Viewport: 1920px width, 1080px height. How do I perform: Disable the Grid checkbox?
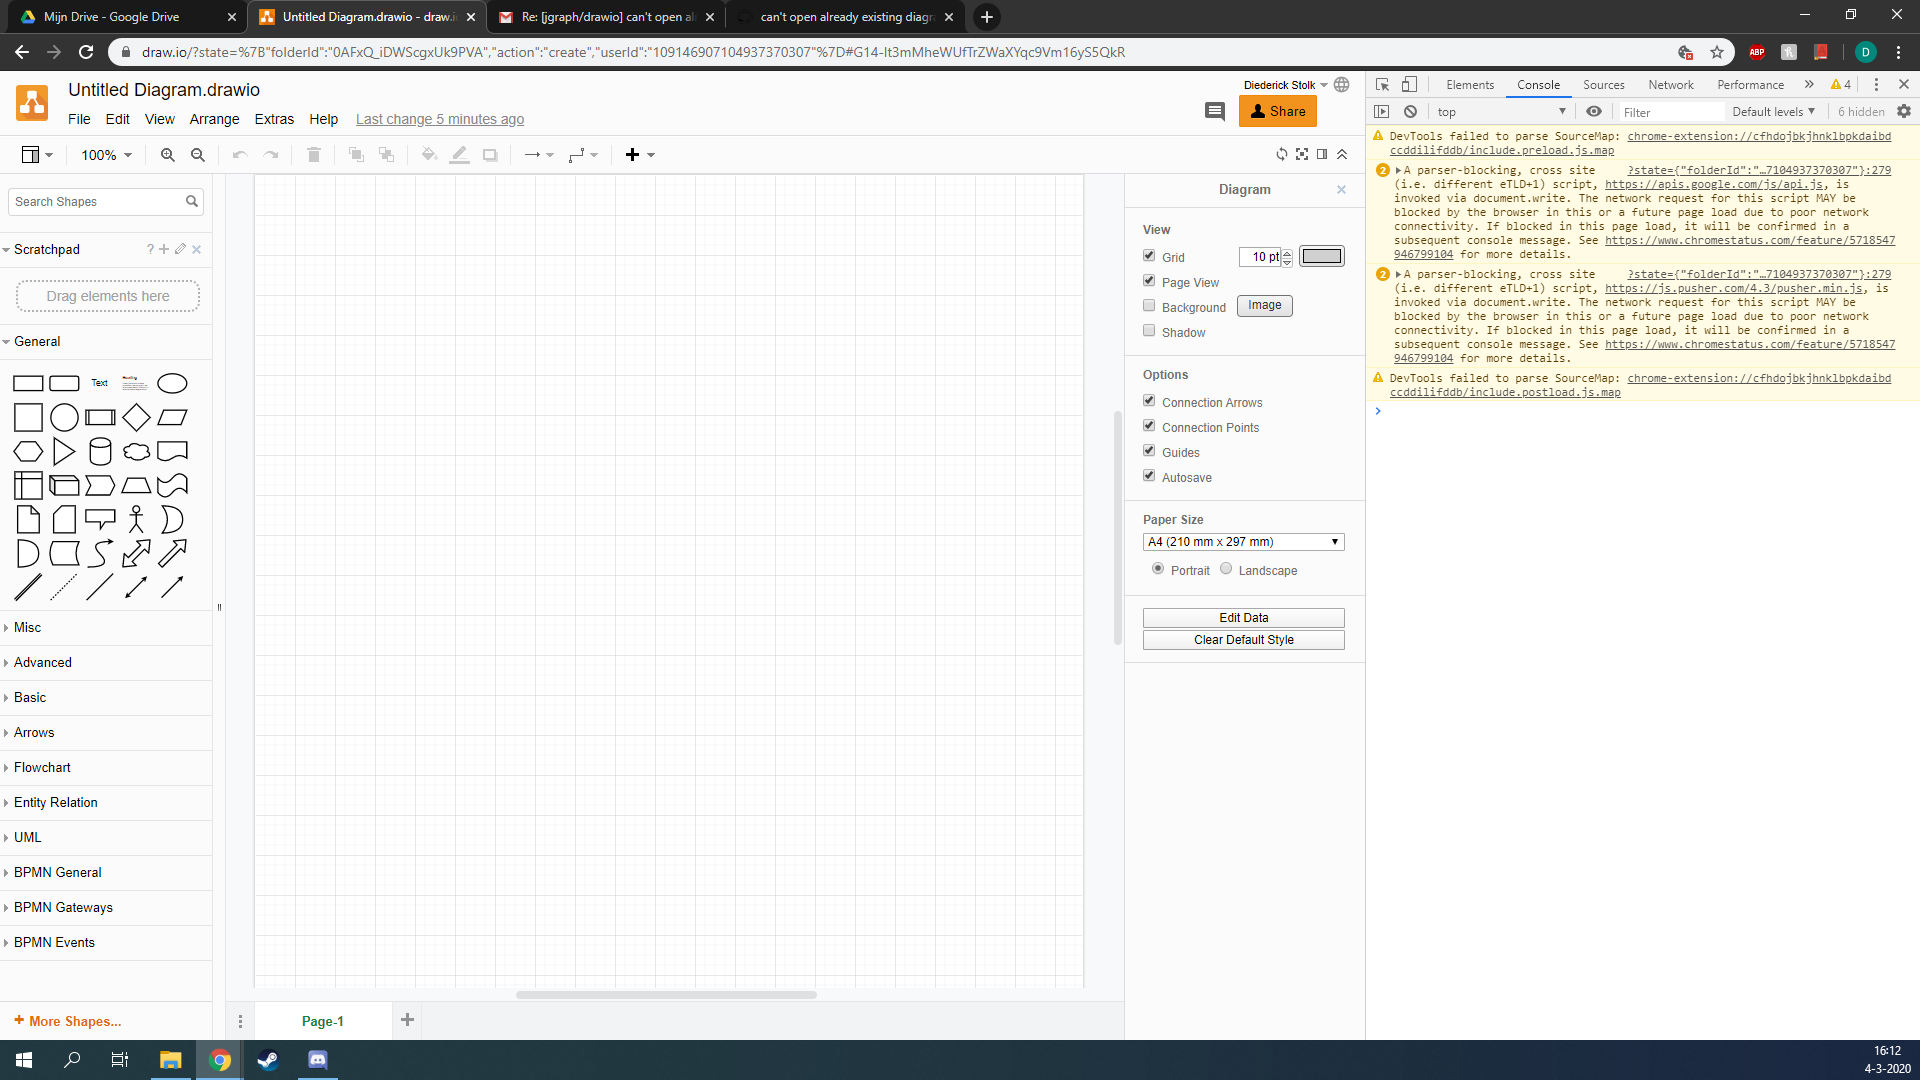coord(1149,255)
